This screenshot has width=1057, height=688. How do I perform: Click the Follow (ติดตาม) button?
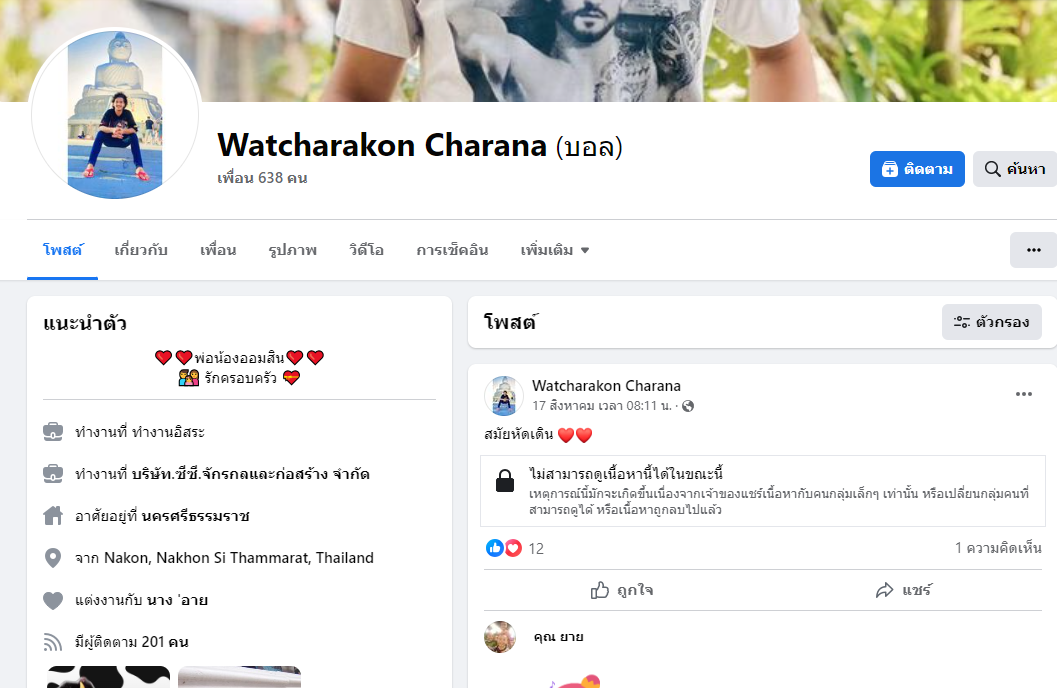tap(917, 169)
